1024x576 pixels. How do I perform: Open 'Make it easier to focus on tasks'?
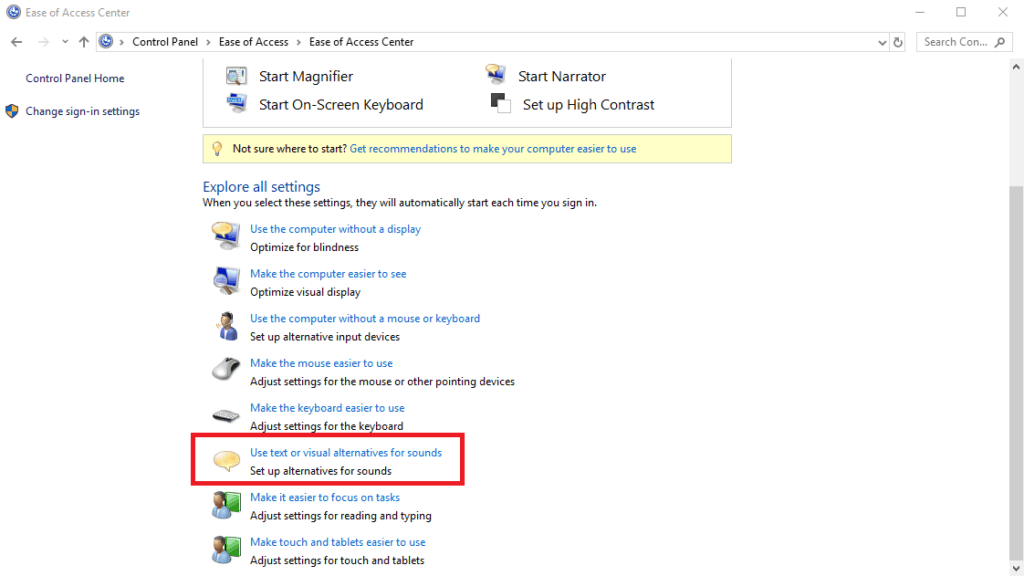coord(325,498)
